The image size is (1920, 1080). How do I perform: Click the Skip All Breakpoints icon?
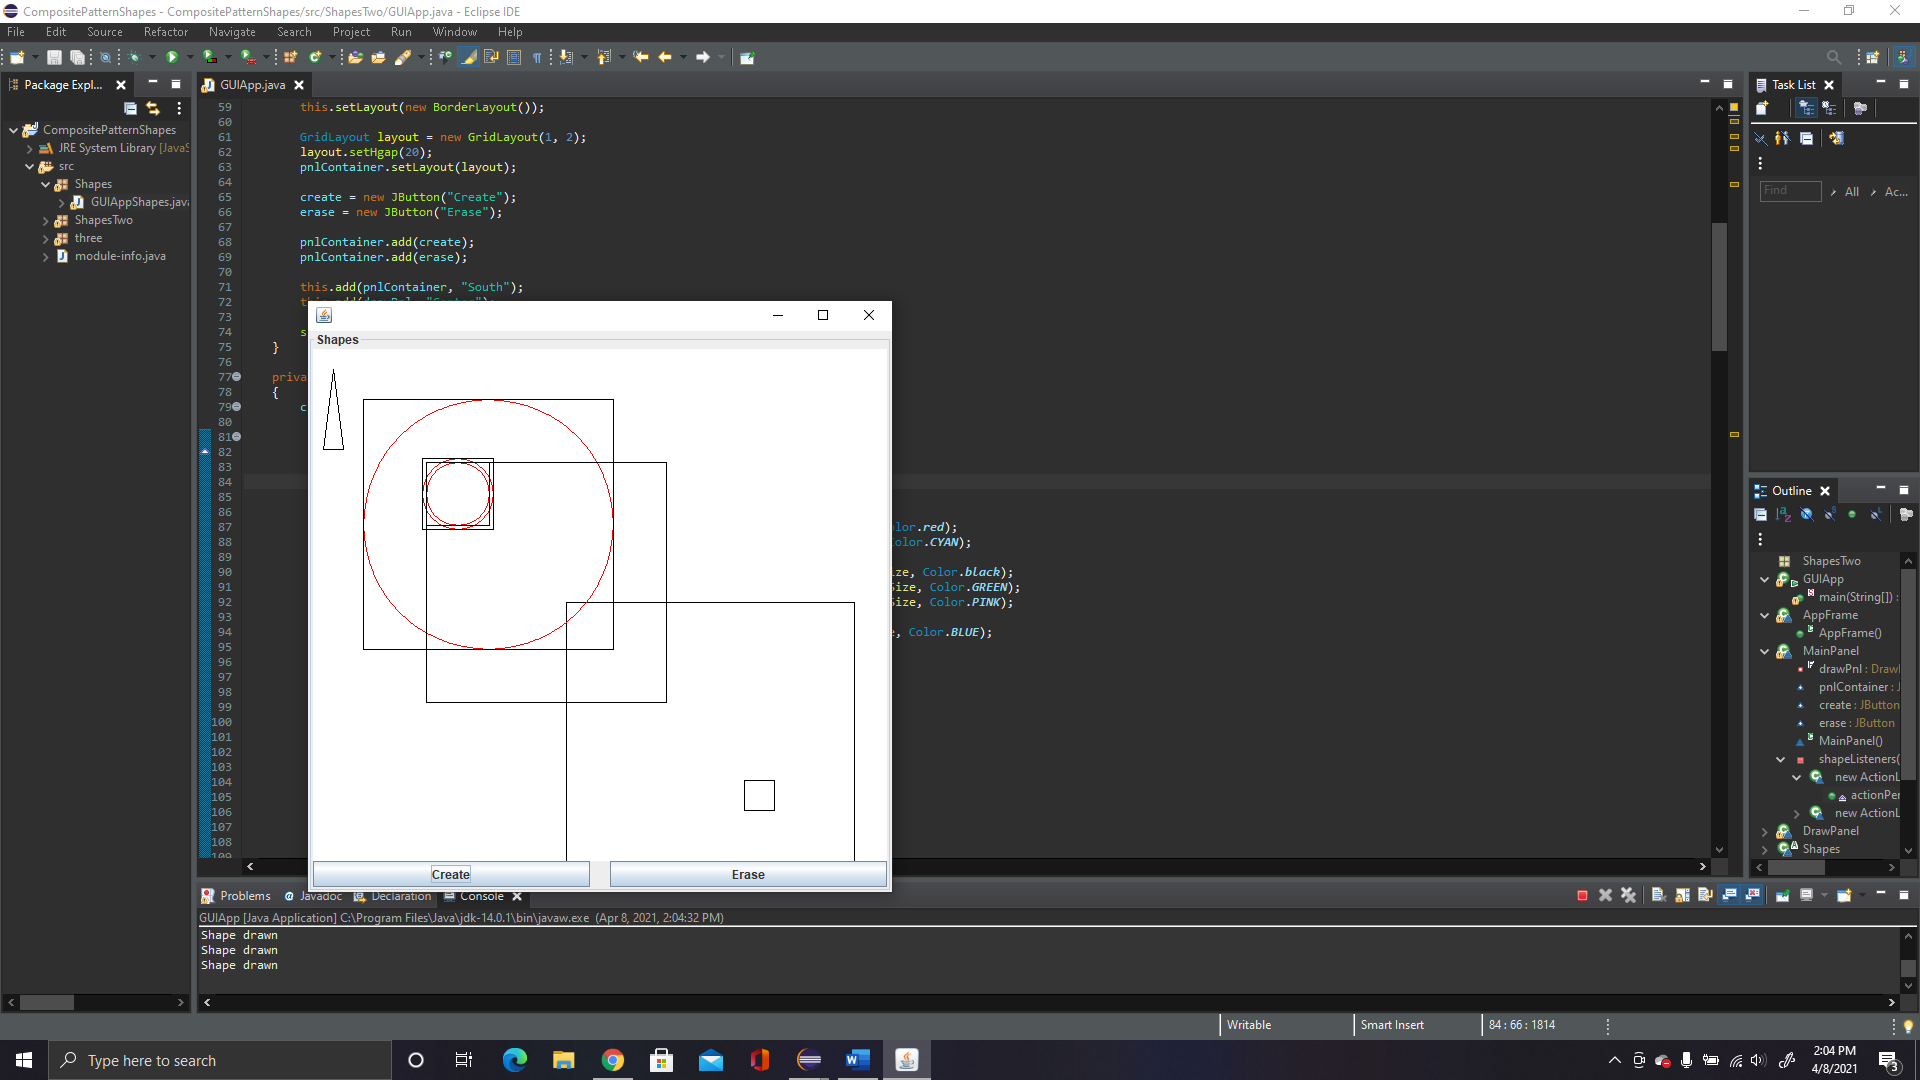point(106,57)
